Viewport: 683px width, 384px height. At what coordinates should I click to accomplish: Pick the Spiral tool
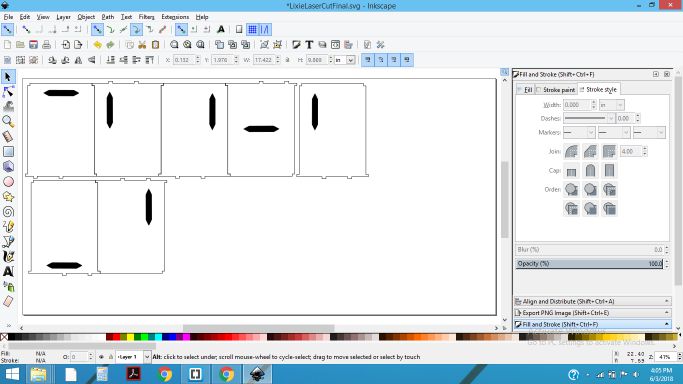pyautogui.click(x=8, y=212)
